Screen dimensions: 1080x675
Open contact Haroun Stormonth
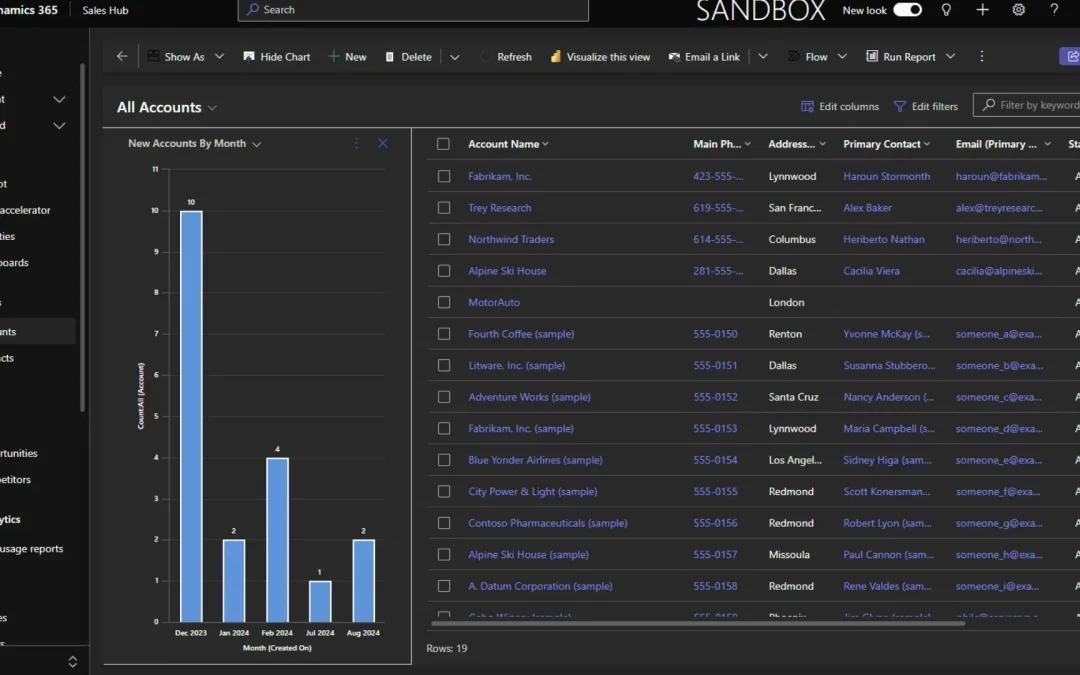[886, 176]
